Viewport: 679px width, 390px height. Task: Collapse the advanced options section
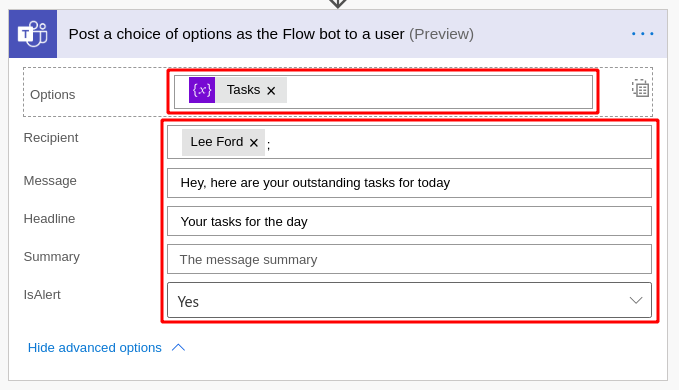94,348
